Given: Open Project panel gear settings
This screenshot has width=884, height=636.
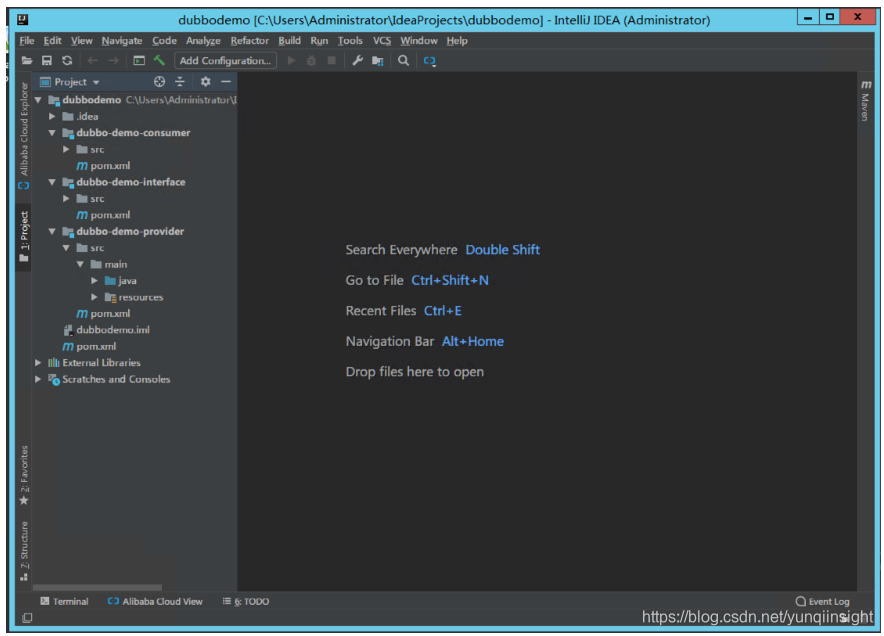Looking at the screenshot, I should [205, 82].
